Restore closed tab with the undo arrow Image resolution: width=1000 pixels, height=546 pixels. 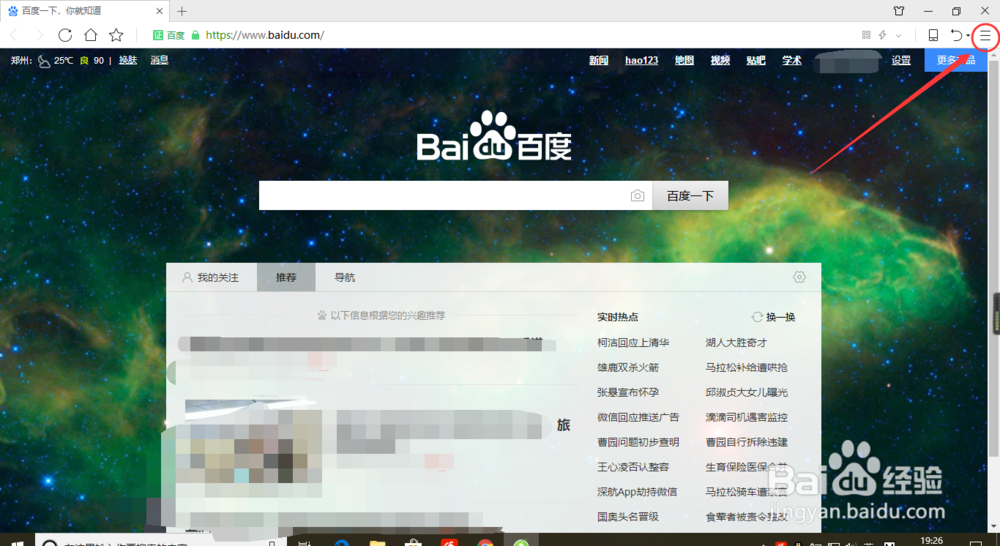(955, 35)
